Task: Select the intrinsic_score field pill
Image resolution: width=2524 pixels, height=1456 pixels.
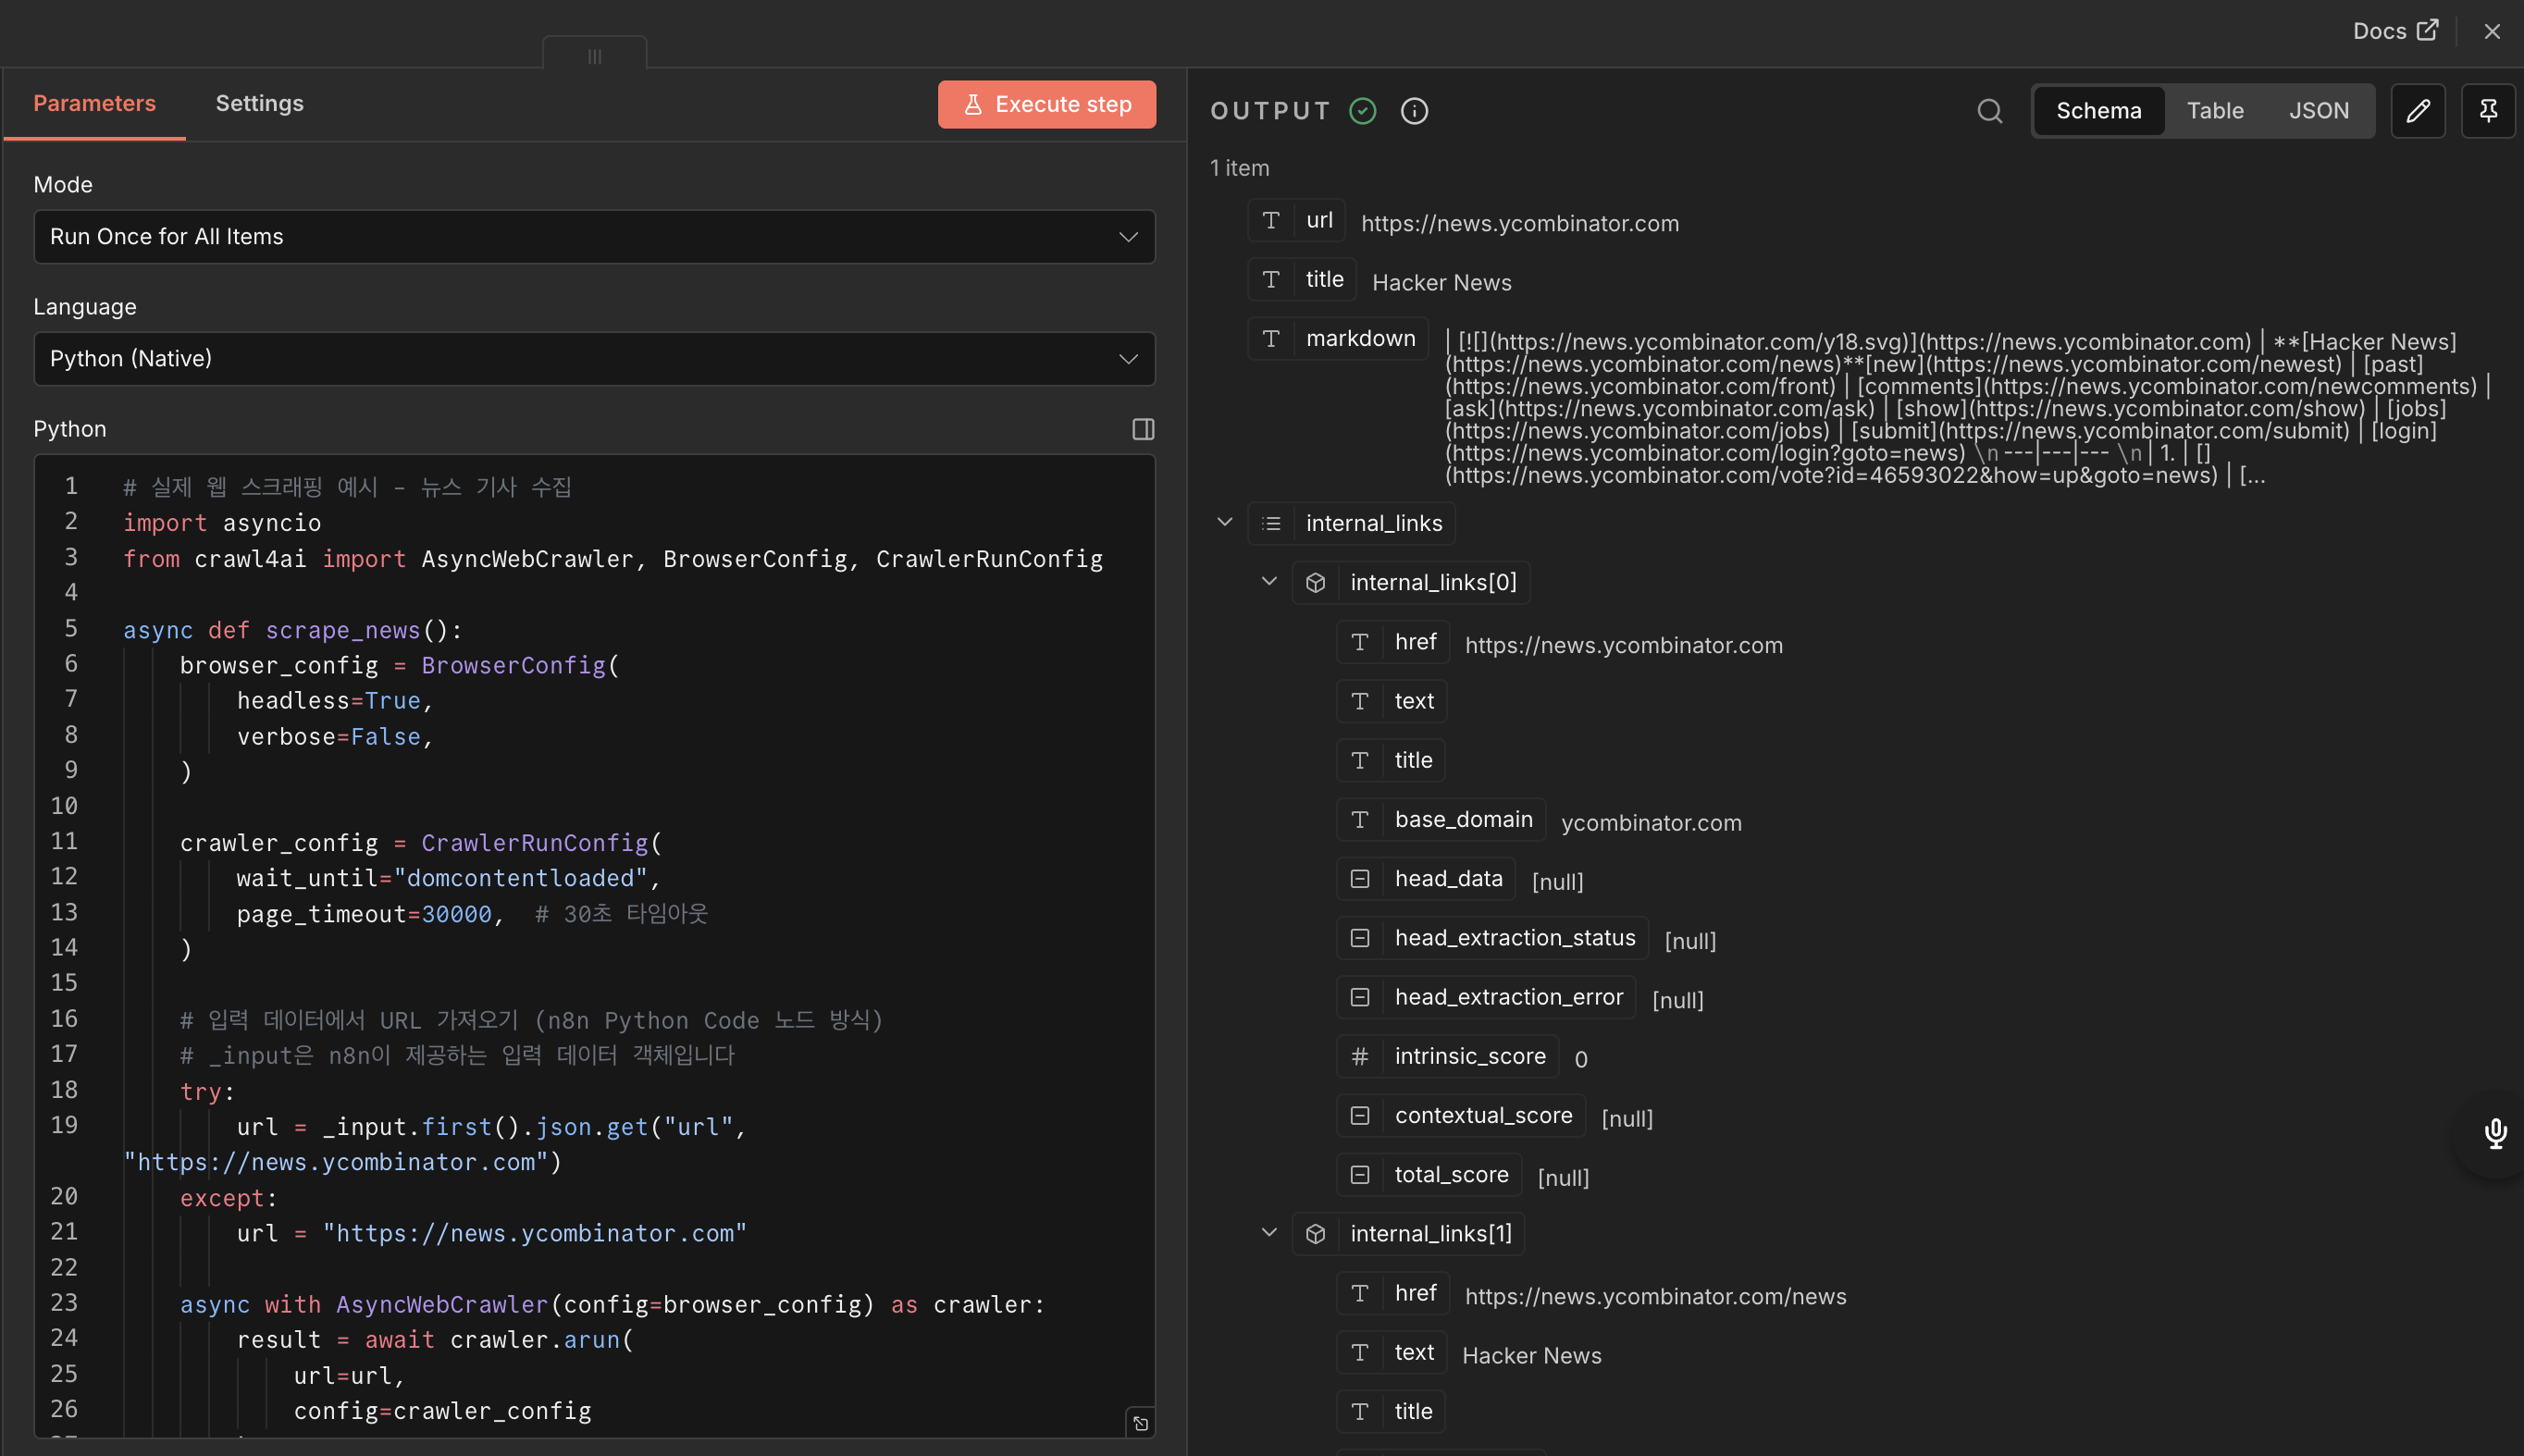Action: 1448,1056
